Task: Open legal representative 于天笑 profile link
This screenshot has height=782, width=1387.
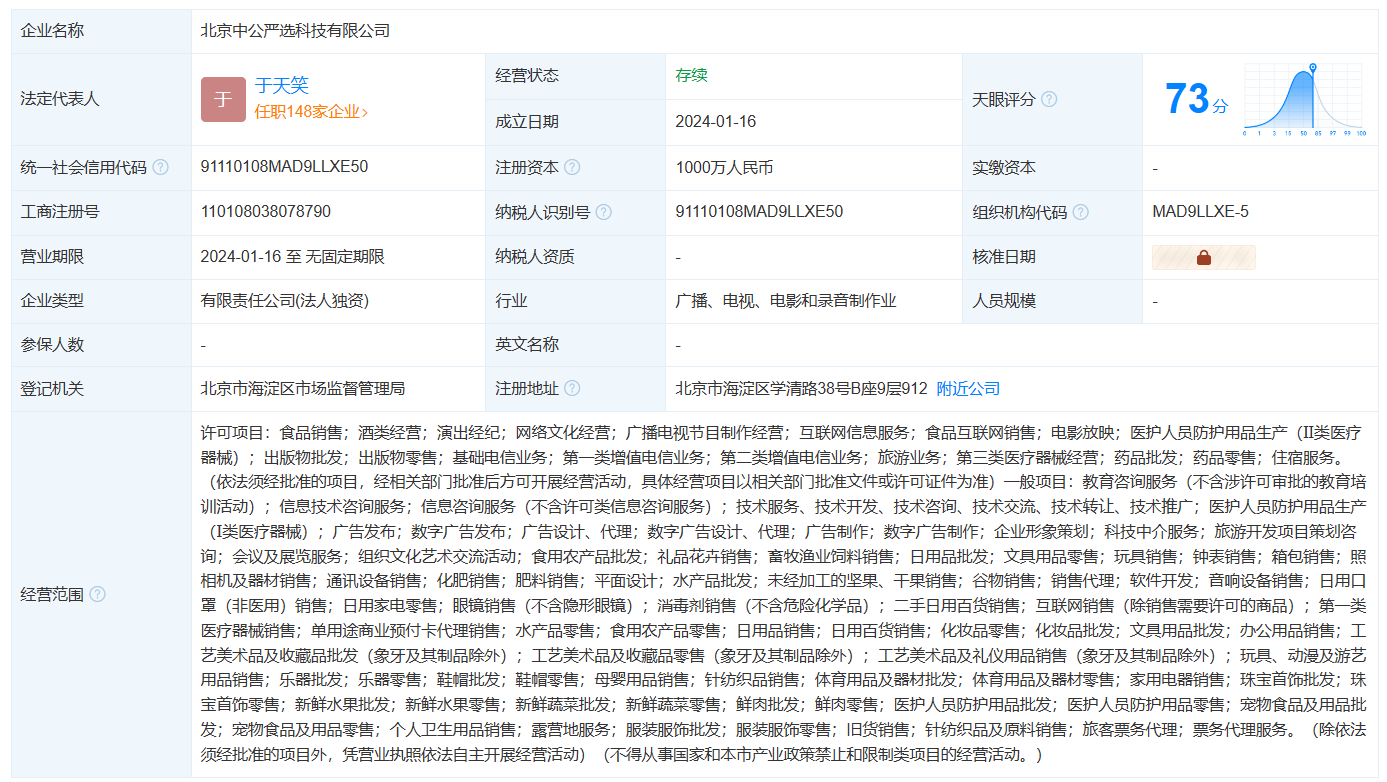Action: pos(281,86)
